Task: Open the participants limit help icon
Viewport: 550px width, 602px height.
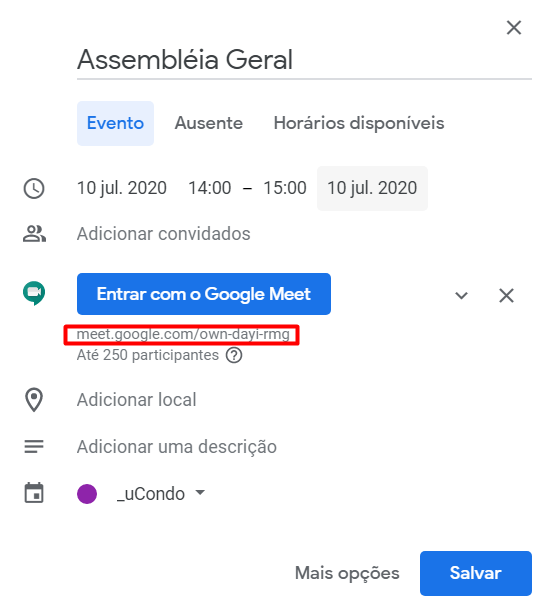Action: pos(234,355)
